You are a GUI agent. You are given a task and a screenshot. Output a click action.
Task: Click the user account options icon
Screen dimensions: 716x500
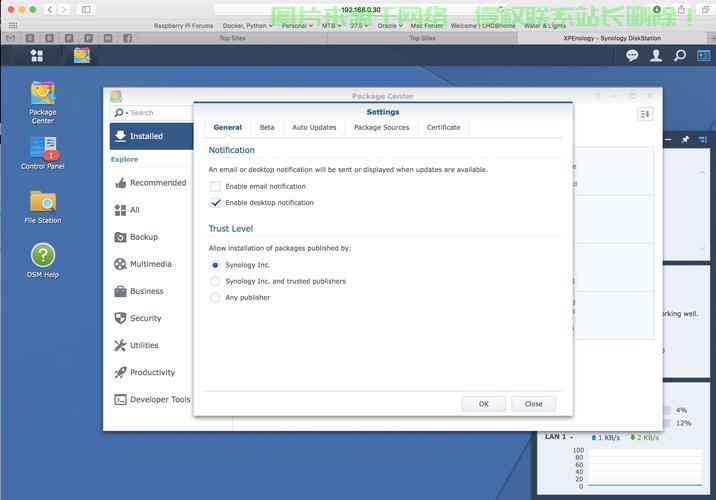(x=656, y=56)
